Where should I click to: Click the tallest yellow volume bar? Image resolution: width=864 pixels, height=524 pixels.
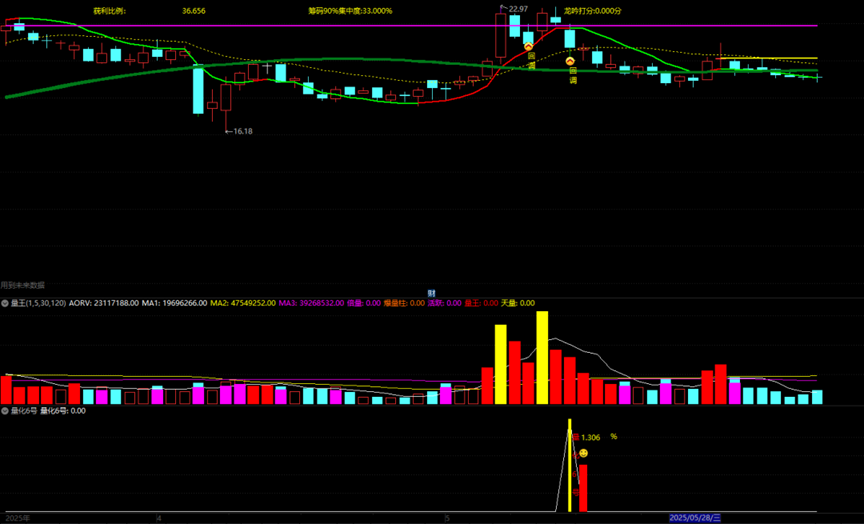point(542,357)
